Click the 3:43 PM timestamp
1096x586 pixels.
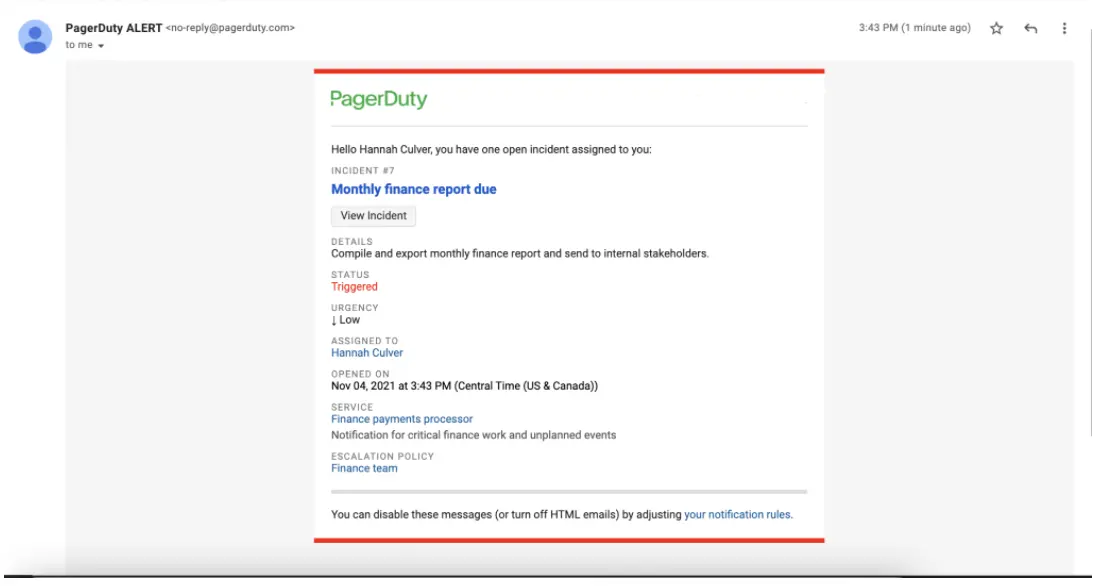[x=915, y=28]
